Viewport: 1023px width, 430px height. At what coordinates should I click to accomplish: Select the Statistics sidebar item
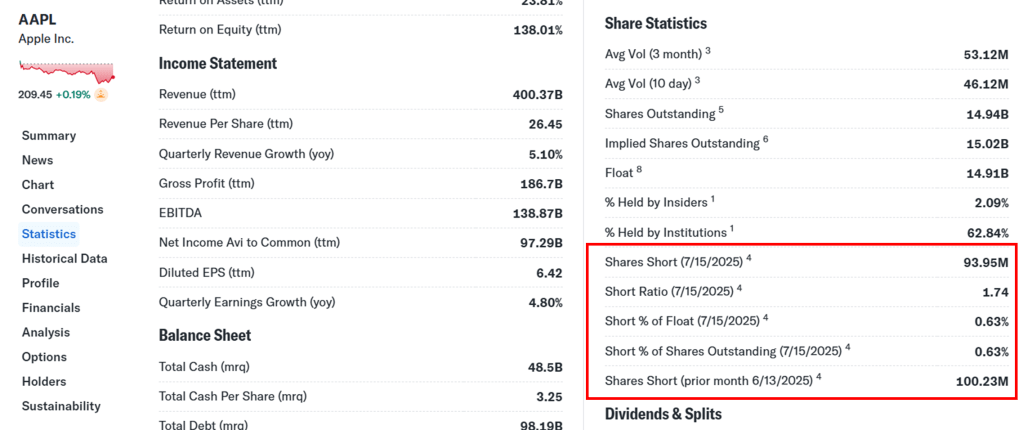point(49,234)
